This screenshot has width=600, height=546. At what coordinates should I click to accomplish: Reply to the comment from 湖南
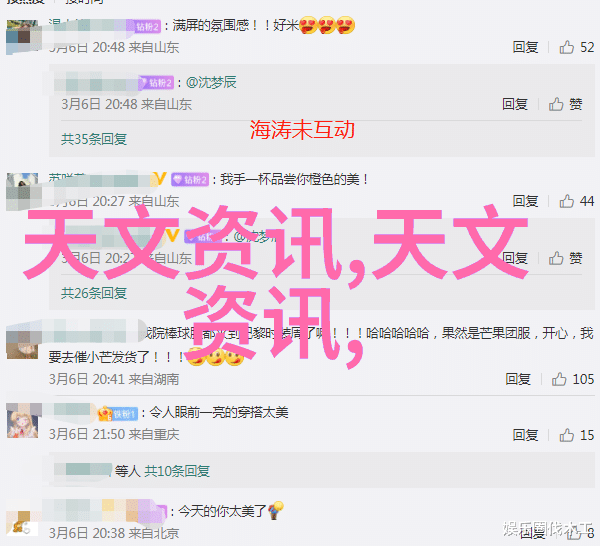(518, 379)
